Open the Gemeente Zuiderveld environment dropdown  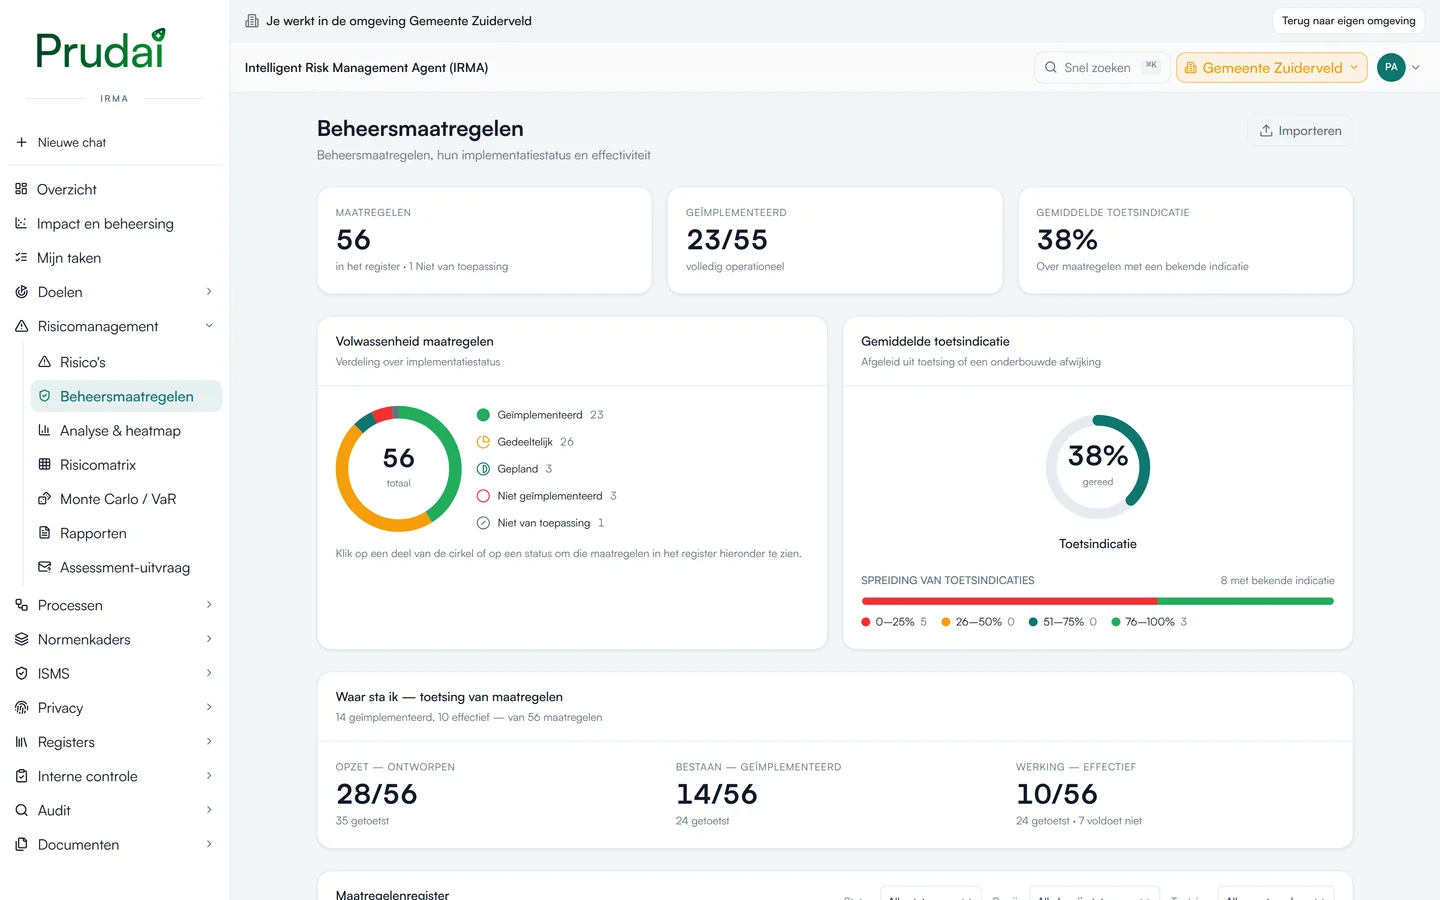1272,67
